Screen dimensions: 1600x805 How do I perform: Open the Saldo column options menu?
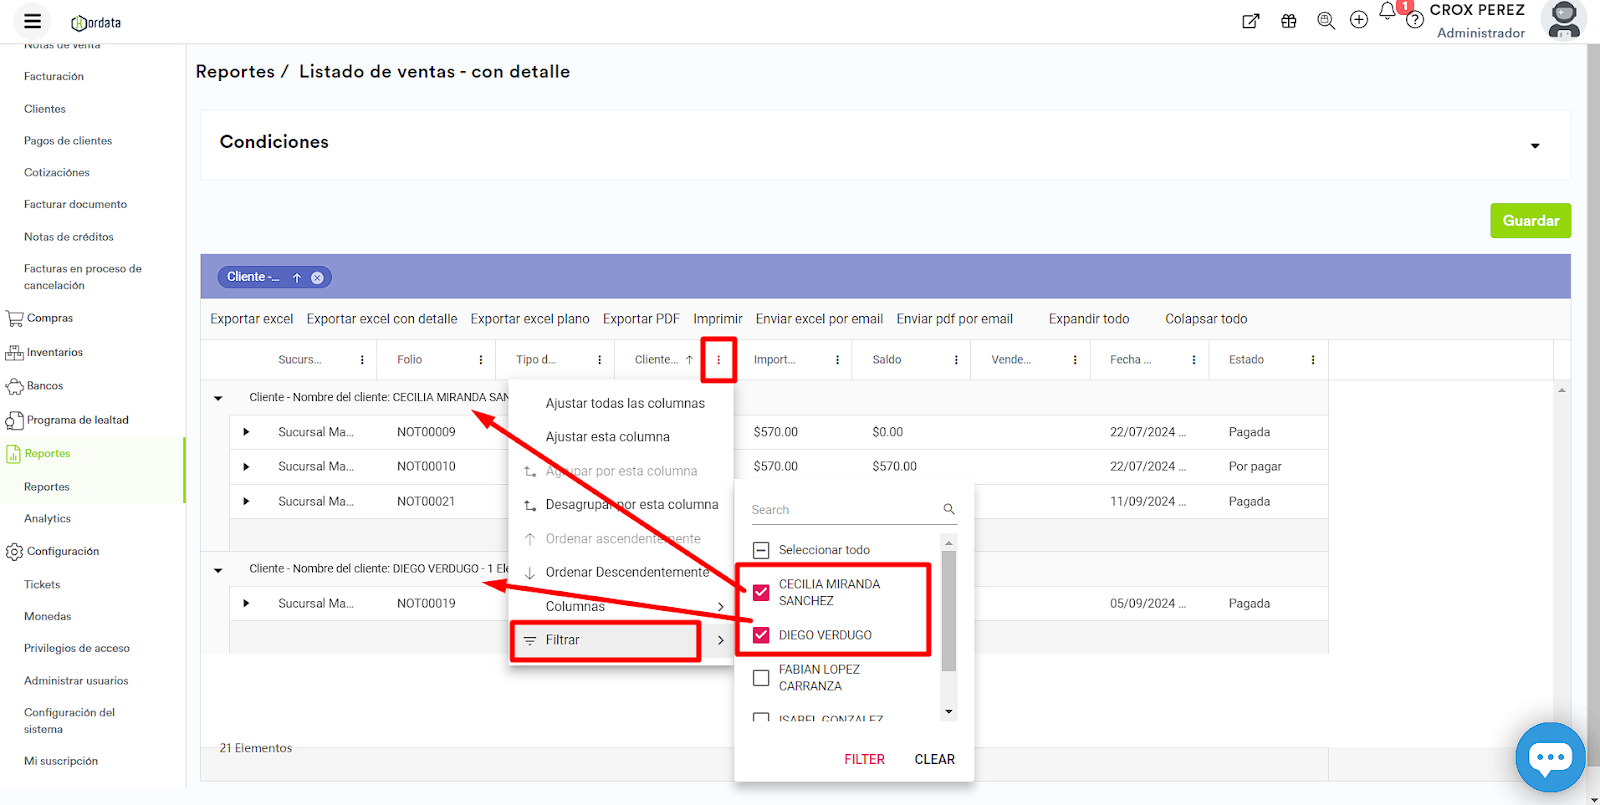pos(956,360)
